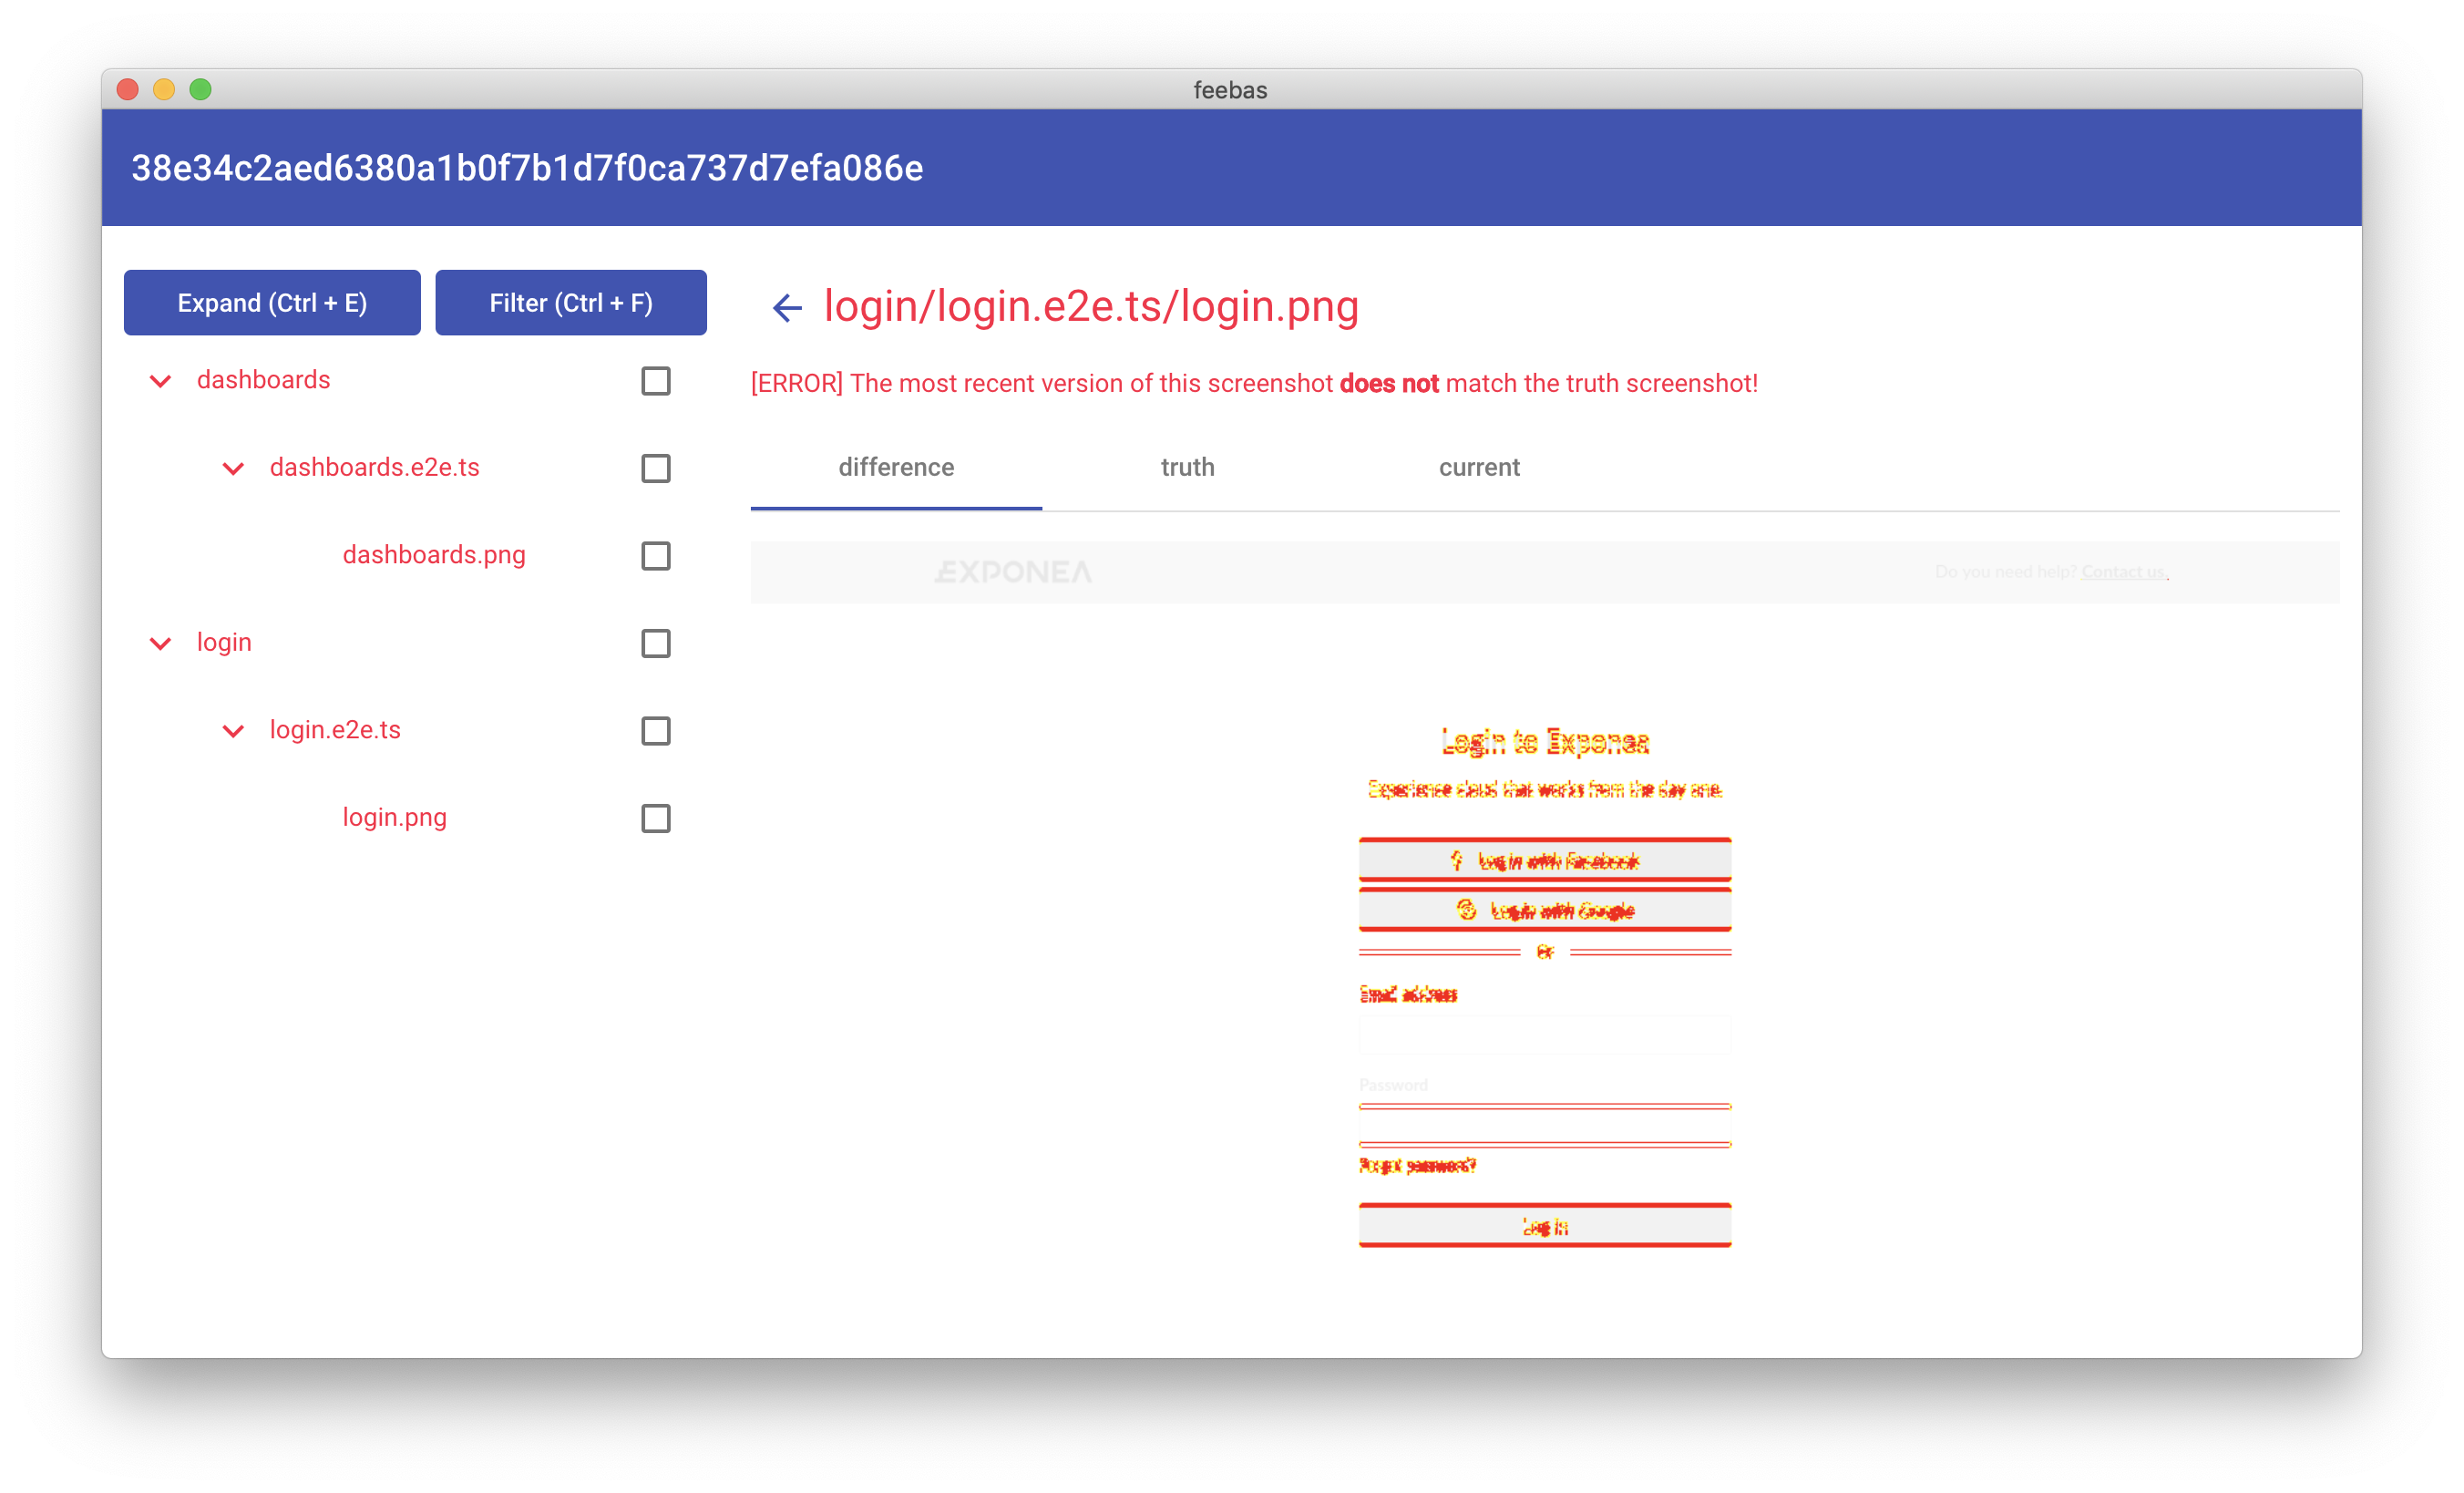Viewport: 2464px width, 1493px height.
Task: Collapse the dashboards.e2e.ts chevron
Action: 233,468
